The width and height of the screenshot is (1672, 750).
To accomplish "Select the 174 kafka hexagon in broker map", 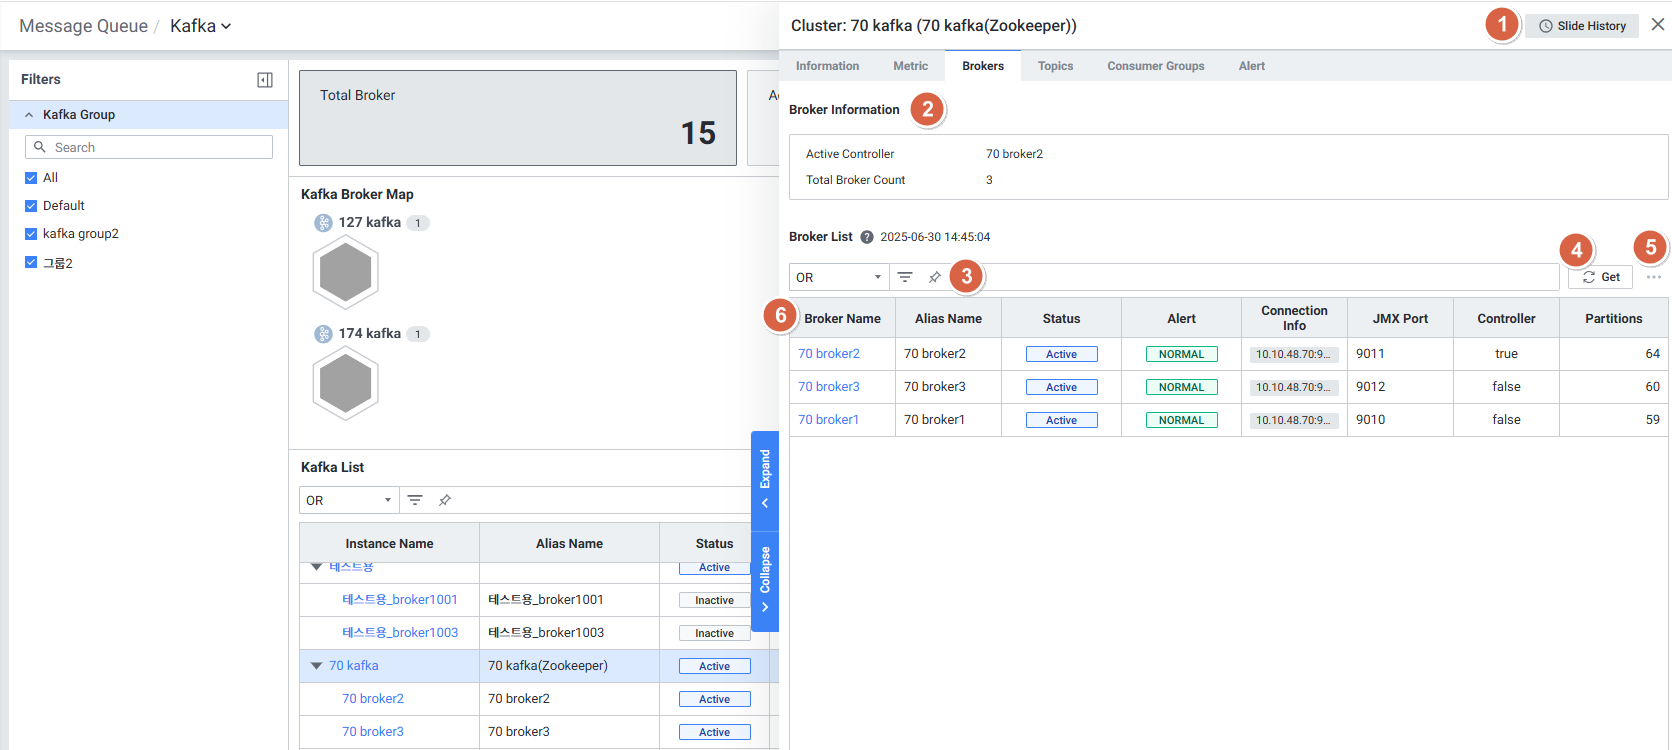I will pyautogui.click(x=345, y=383).
